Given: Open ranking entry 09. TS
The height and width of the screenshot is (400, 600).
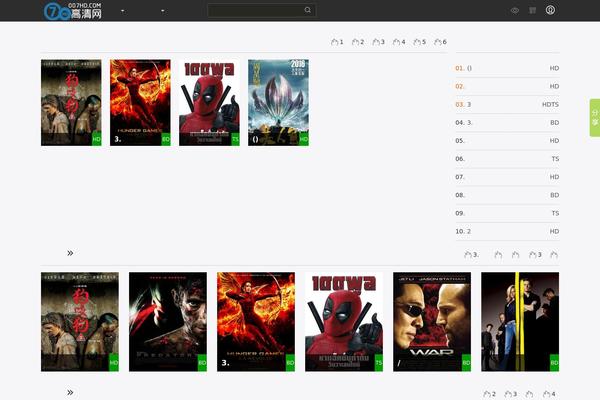Looking at the screenshot, I should [507, 213].
